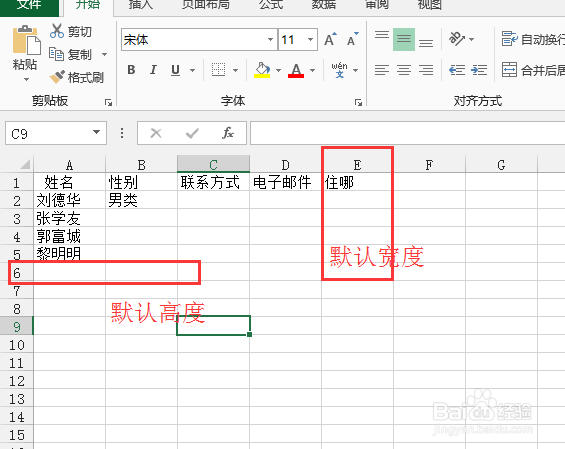Open the font name dropdown
The image size is (565, 449).
click(270, 39)
